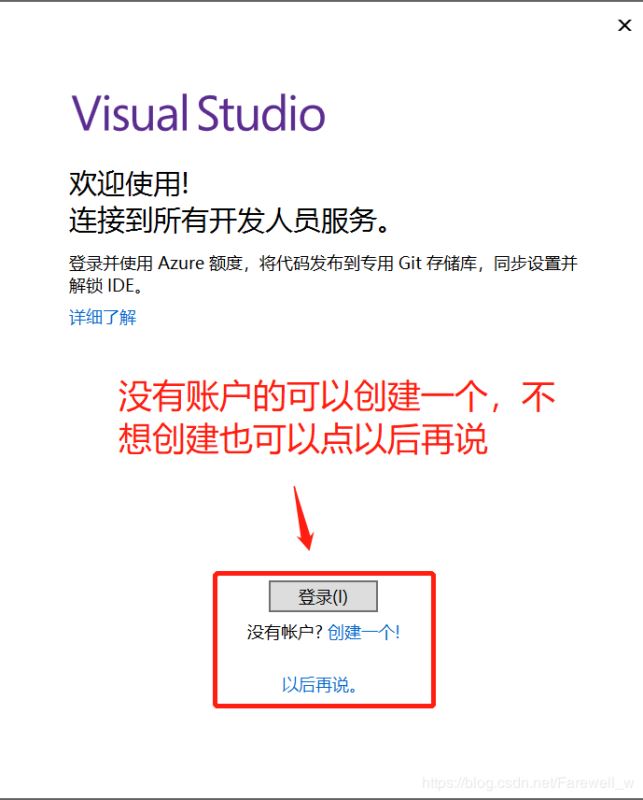Viewport: 643px width, 800px height.
Task: Click the 欢迎使用! welcome heading
Action: [x=129, y=183]
